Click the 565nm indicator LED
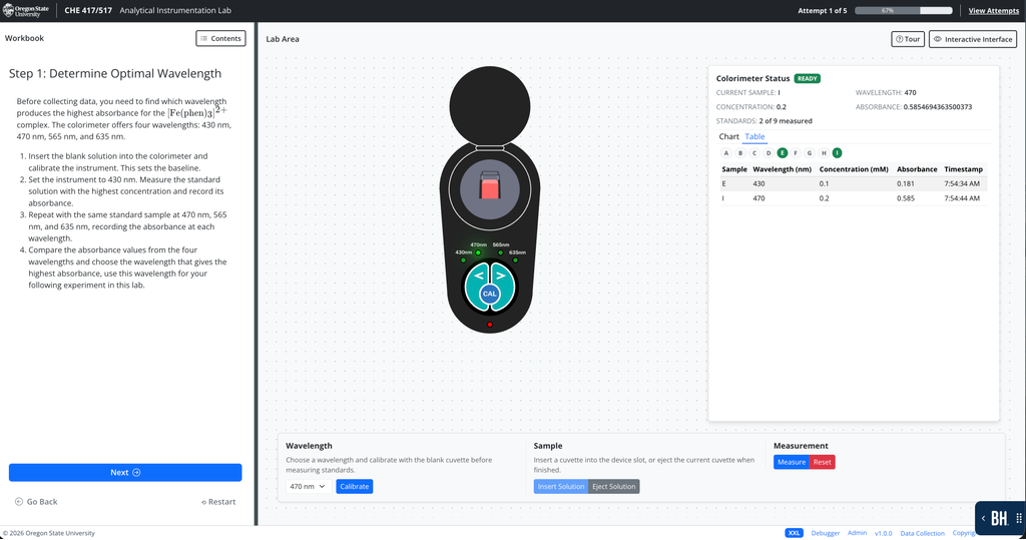The width and height of the screenshot is (1026, 540). click(x=501, y=253)
